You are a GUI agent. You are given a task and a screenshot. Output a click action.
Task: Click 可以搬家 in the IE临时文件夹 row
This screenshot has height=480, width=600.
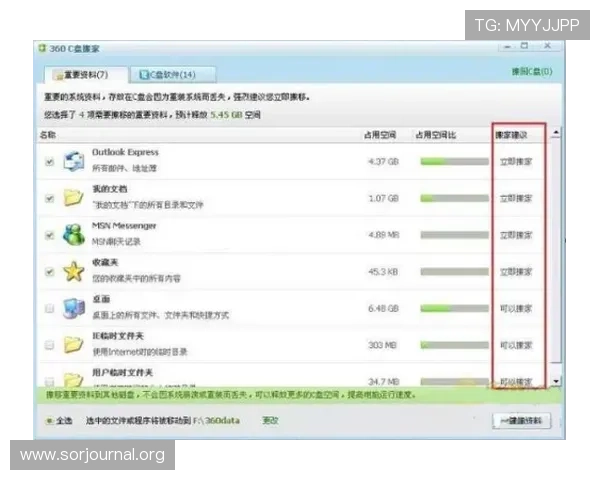[x=516, y=345]
